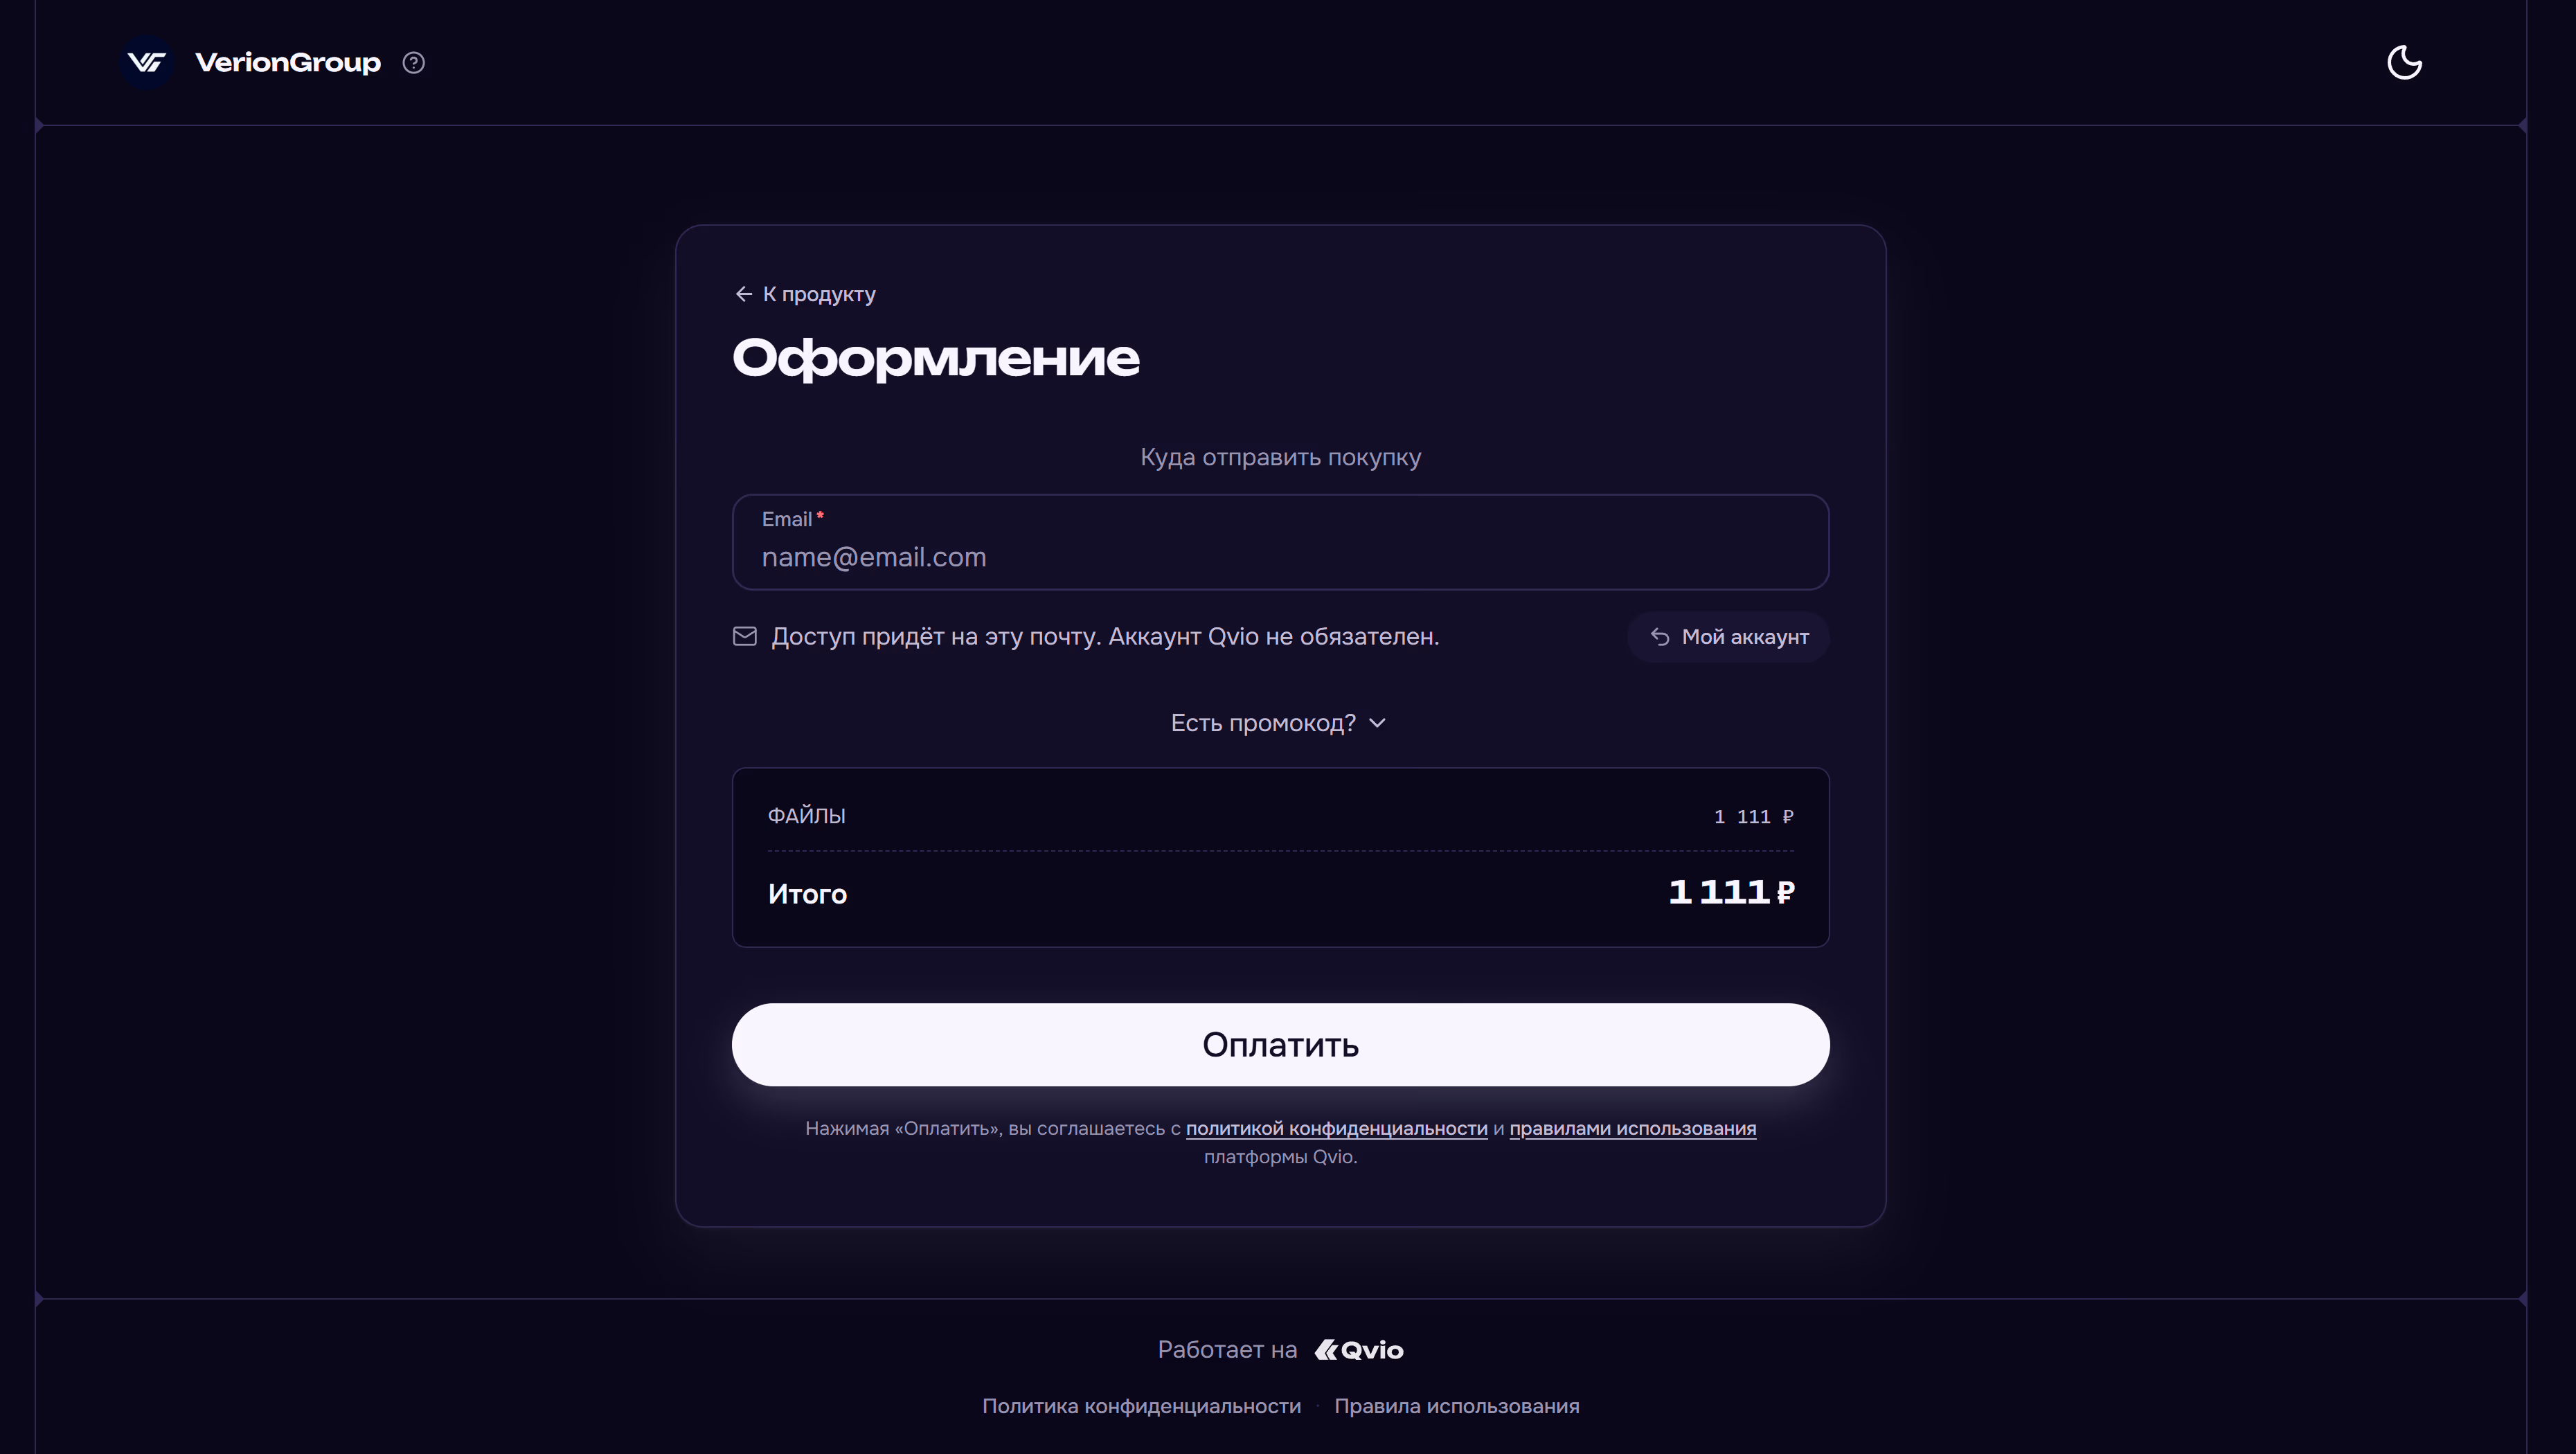Click the Qvio logo in footer
Image resolution: width=2576 pixels, height=1454 pixels.
tap(1359, 1350)
